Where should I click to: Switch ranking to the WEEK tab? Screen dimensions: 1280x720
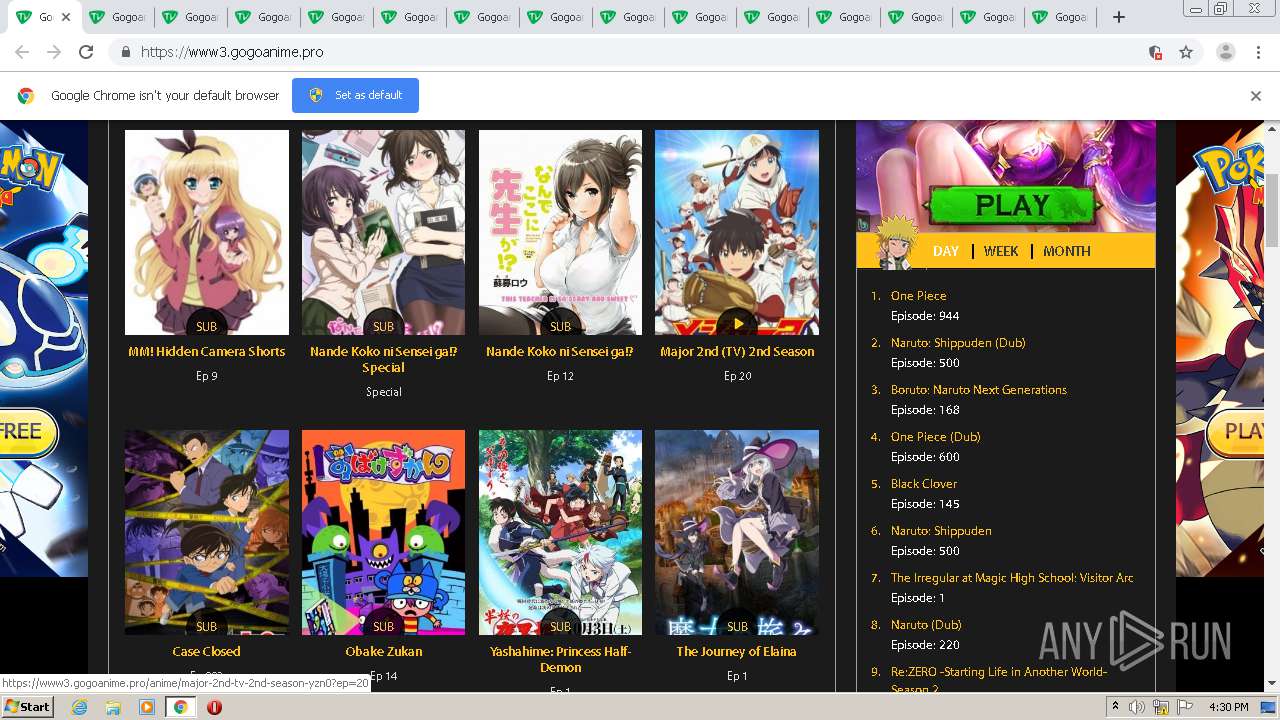click(x=1001, y=251)
